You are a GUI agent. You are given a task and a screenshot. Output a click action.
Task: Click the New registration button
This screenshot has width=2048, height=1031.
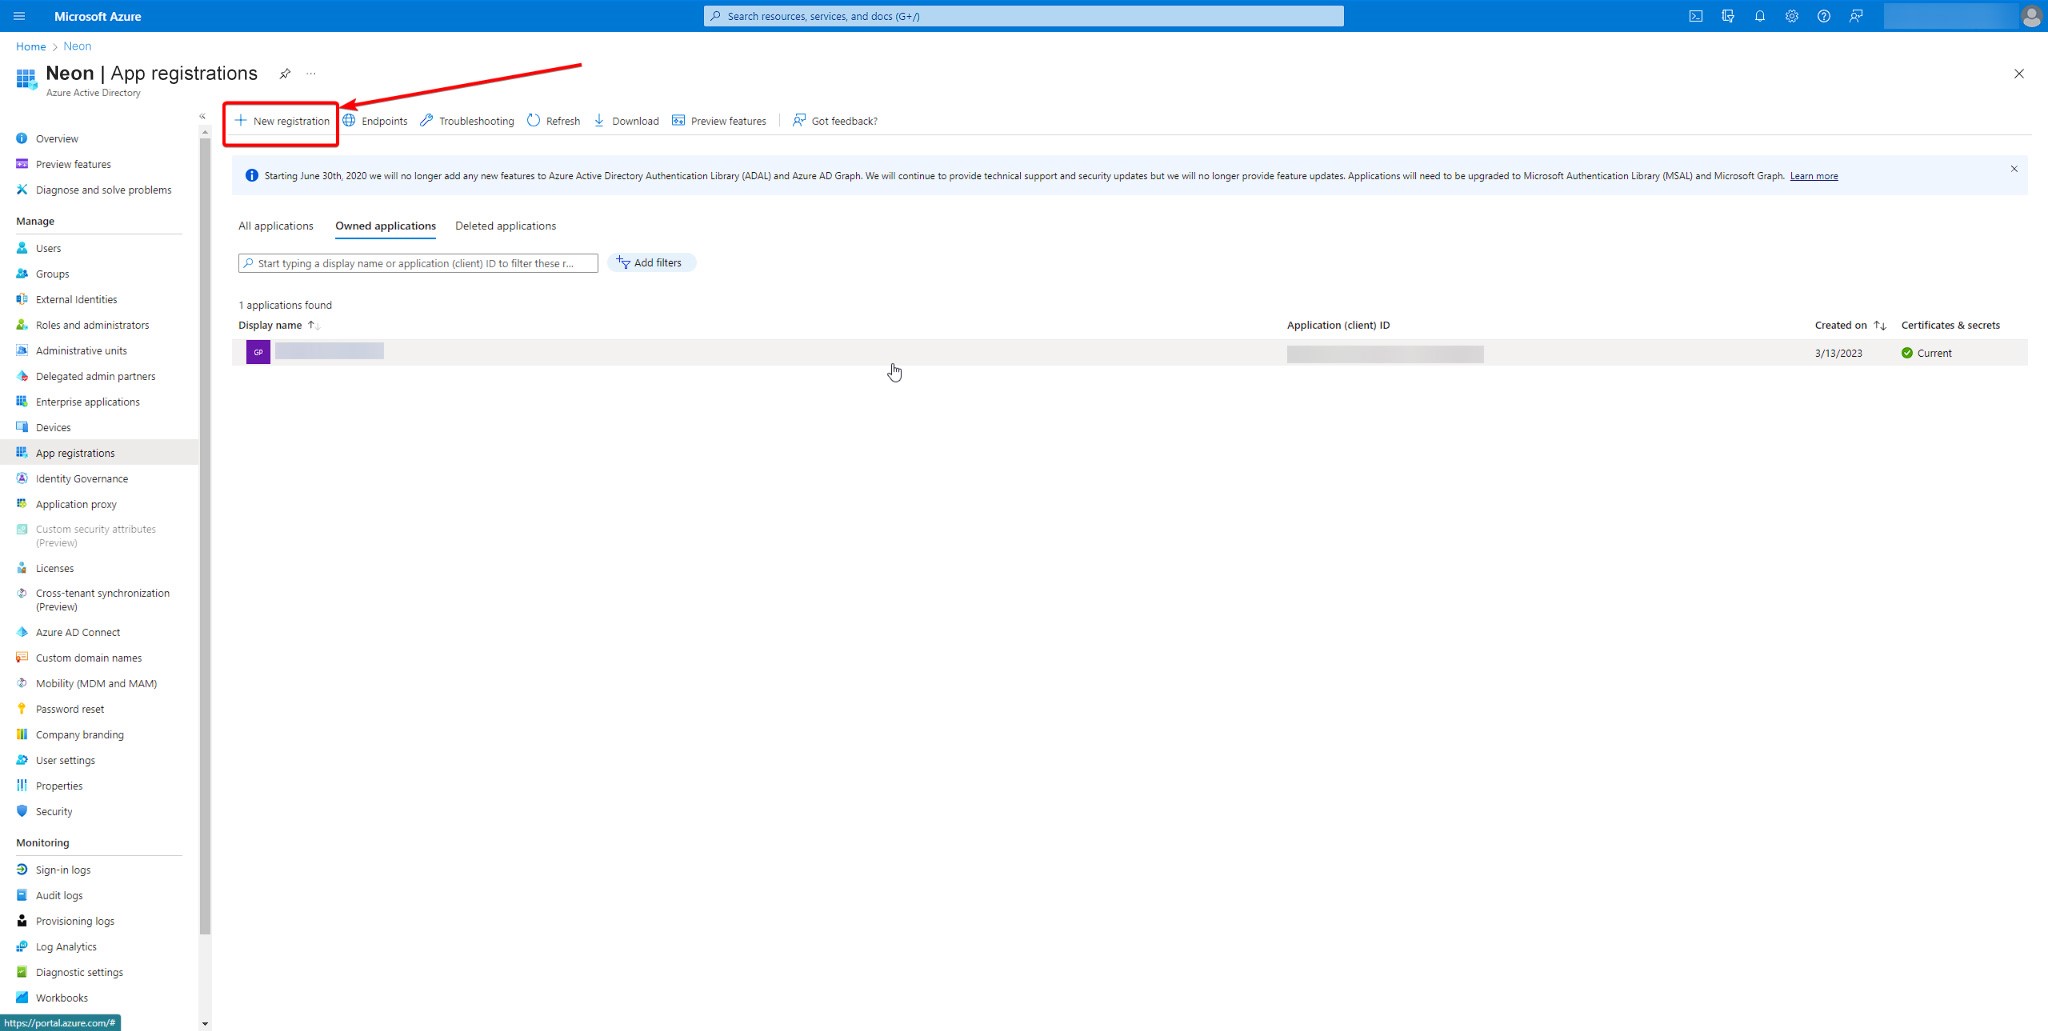[x=282, y=121]
